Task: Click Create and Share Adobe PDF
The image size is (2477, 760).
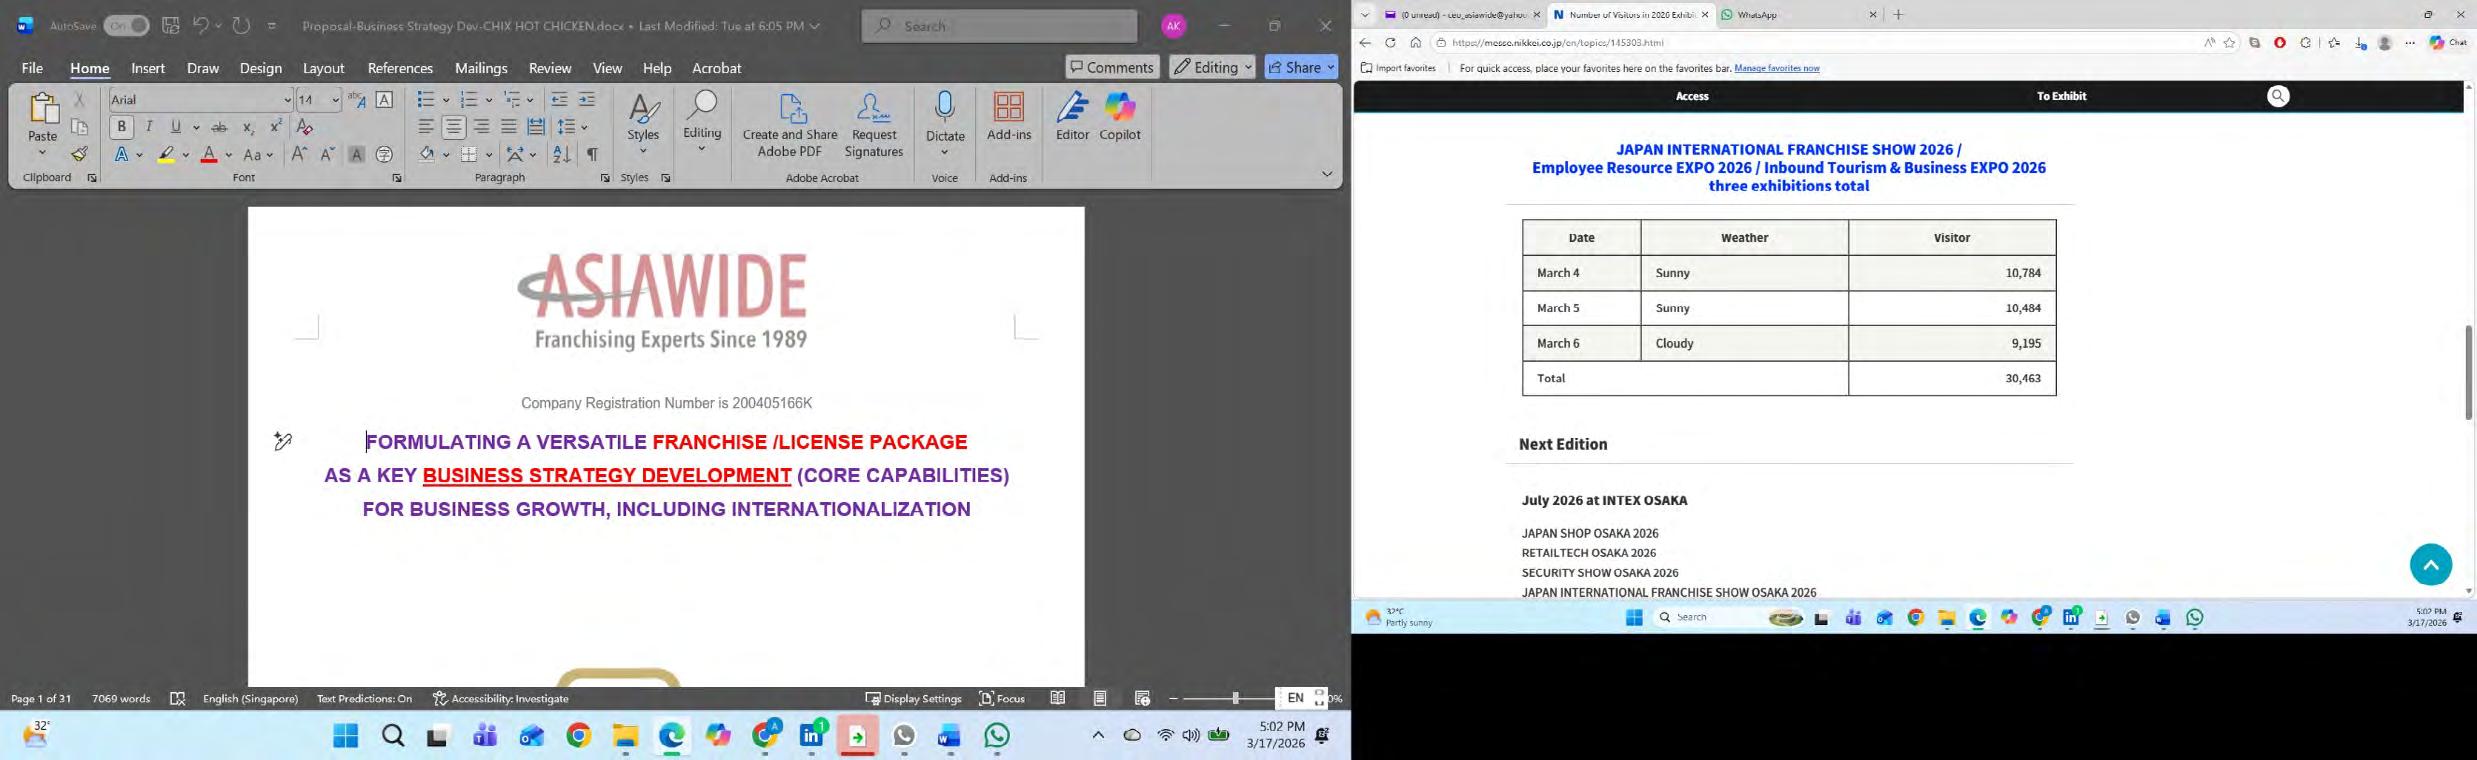Action: click(790, 125)
